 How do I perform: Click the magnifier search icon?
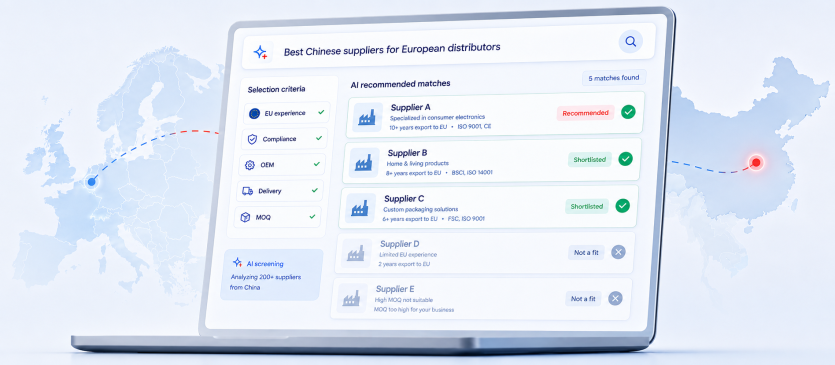click(x=631, y=42)
